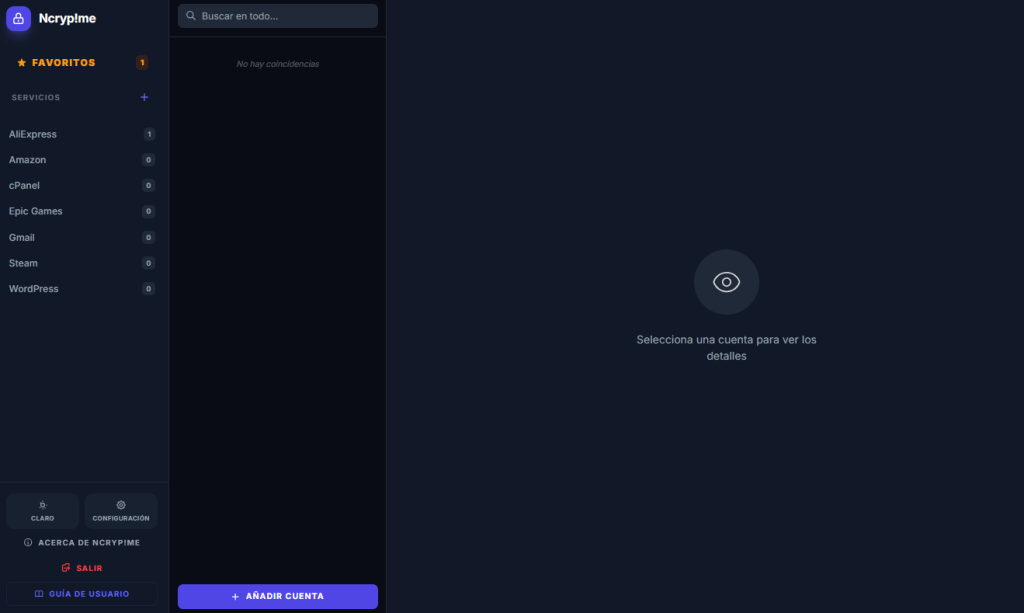The width and height of the screenshot is (1024, 613).
Task: Click Salir to log out
Action: point(82,568)
